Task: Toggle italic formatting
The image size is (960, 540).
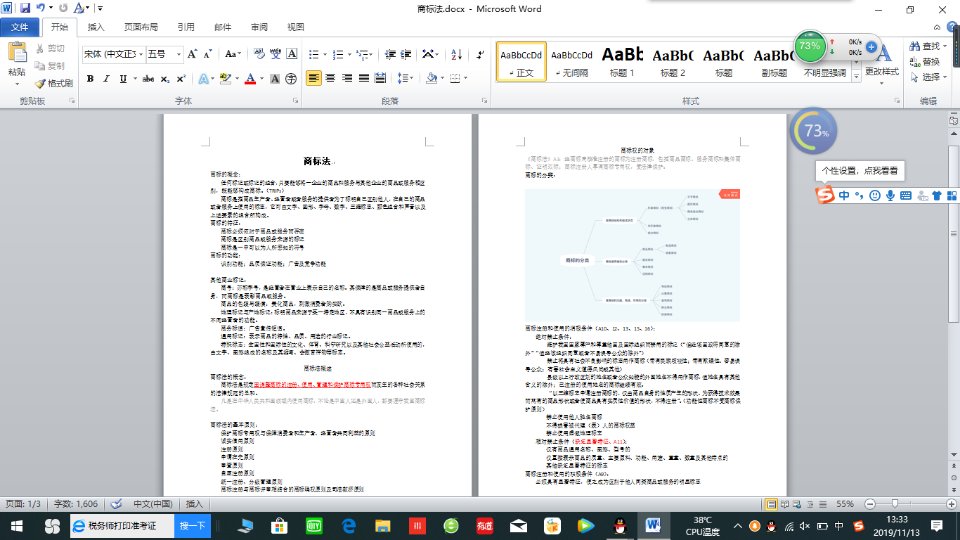Action: click(x=106, y=79)
